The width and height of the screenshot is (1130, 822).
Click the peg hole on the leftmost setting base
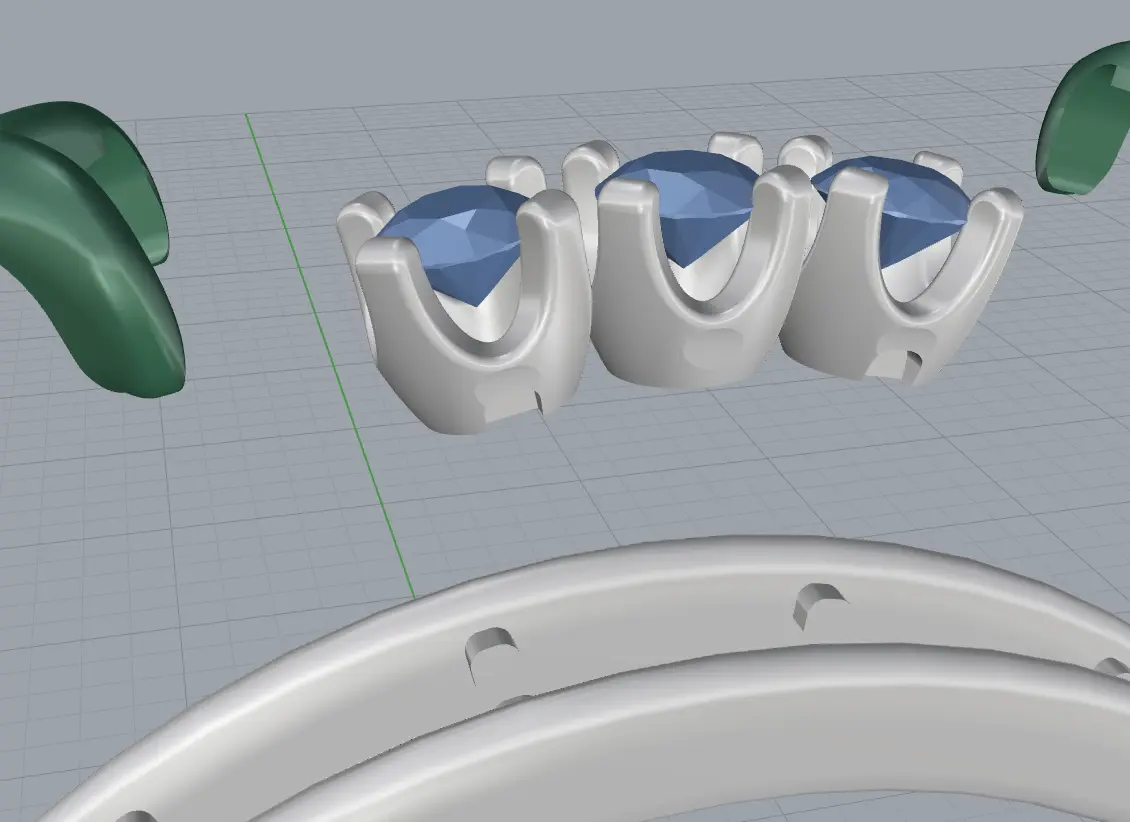click(x=538, y=401)
